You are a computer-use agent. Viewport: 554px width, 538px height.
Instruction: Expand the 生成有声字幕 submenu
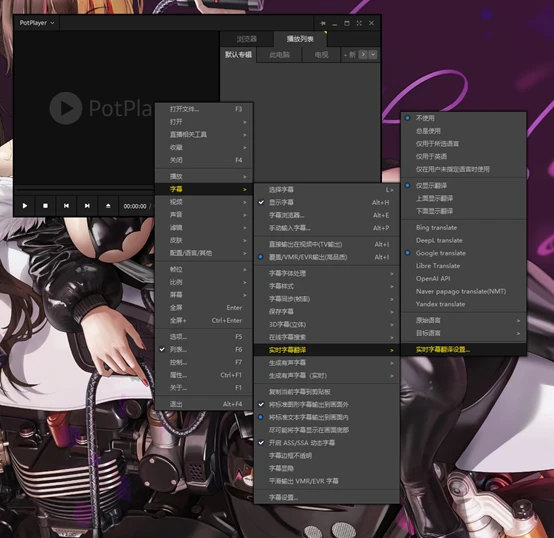(x=327, y=363)
